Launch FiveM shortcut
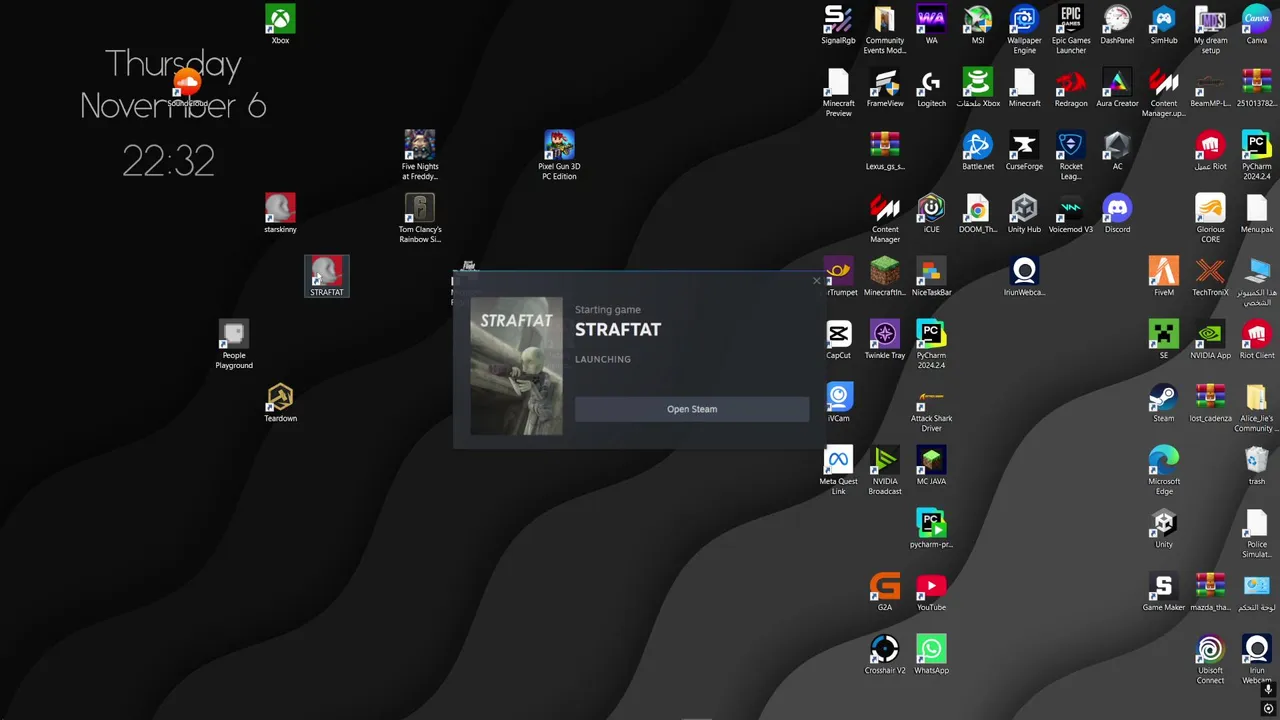Image resolution: width=1280 pixels, height=720 pixels. click(1164, 276)
